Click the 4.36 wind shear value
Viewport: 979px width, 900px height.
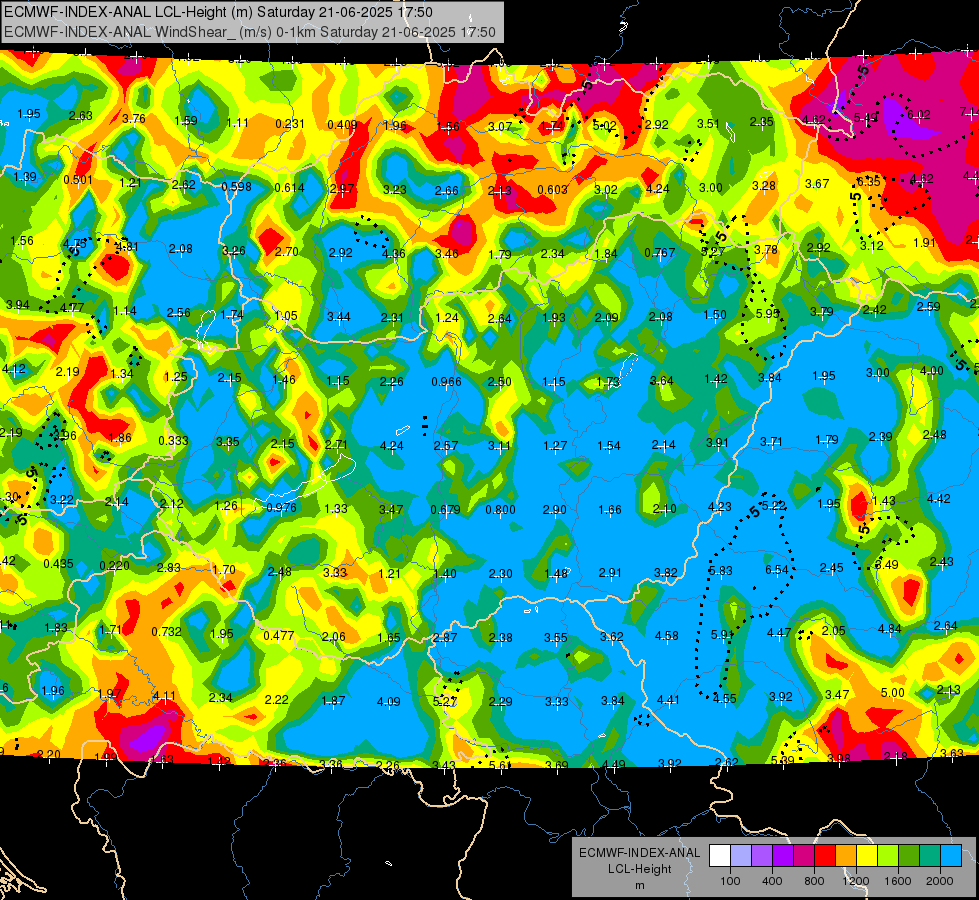[x=393, y=254]
